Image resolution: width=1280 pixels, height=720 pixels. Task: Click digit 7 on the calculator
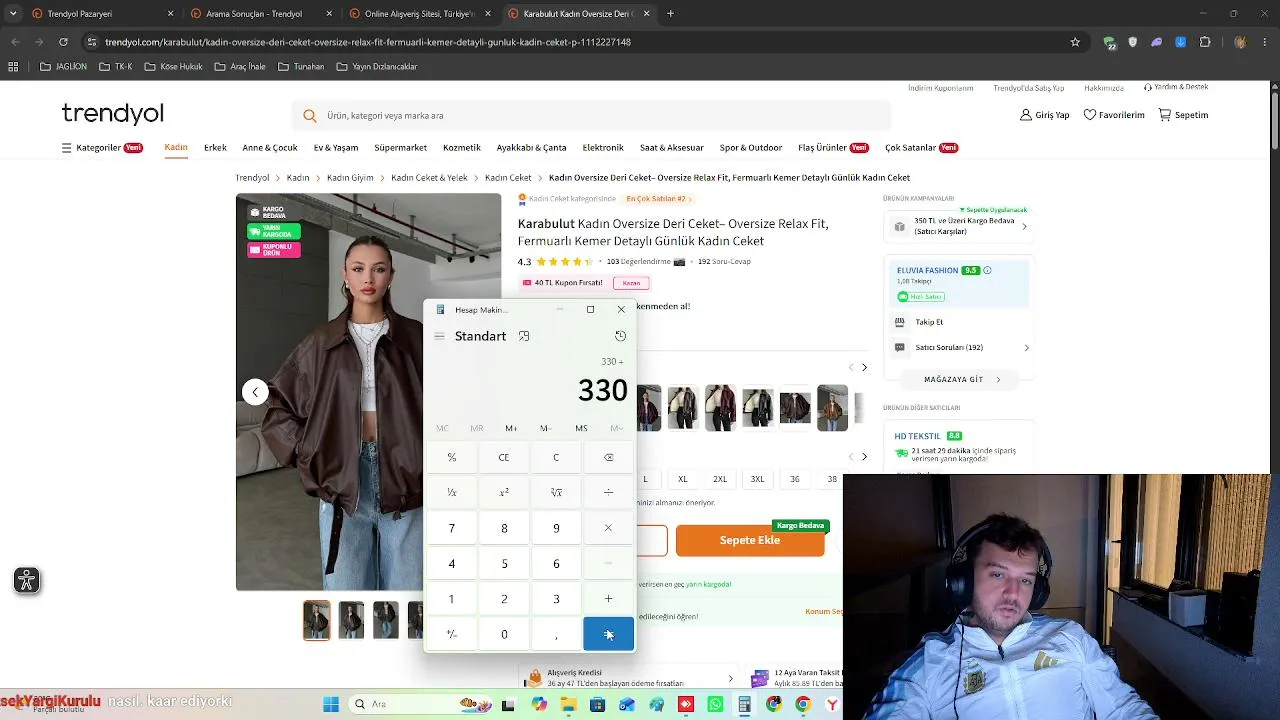pos(452,528)
